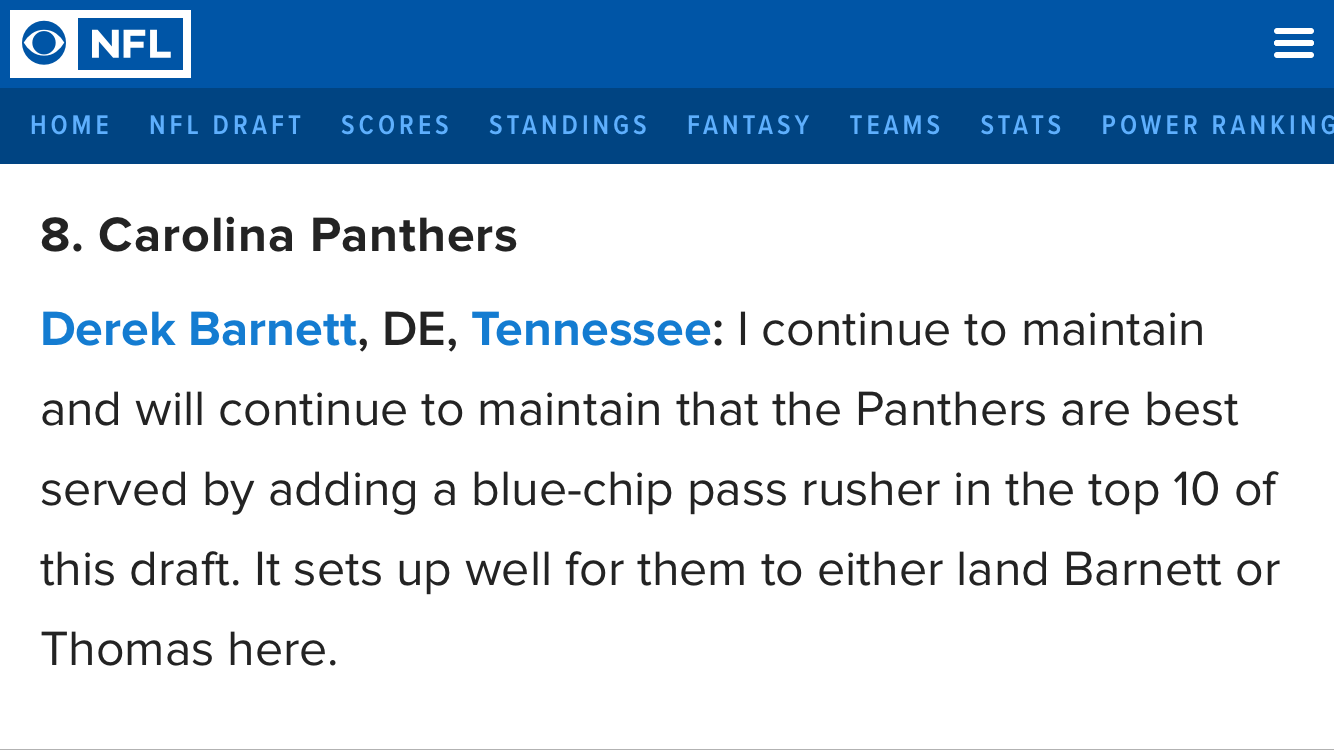1334x750 pixels.
Task: Click the '8. Carolina Panthers' heading
Action: tap(279, 236)
